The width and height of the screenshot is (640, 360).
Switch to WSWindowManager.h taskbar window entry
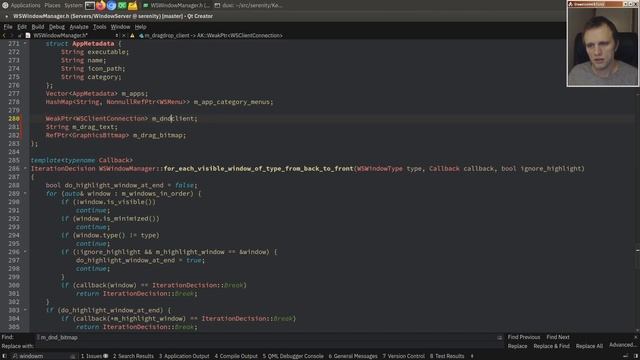coord(176,5)
